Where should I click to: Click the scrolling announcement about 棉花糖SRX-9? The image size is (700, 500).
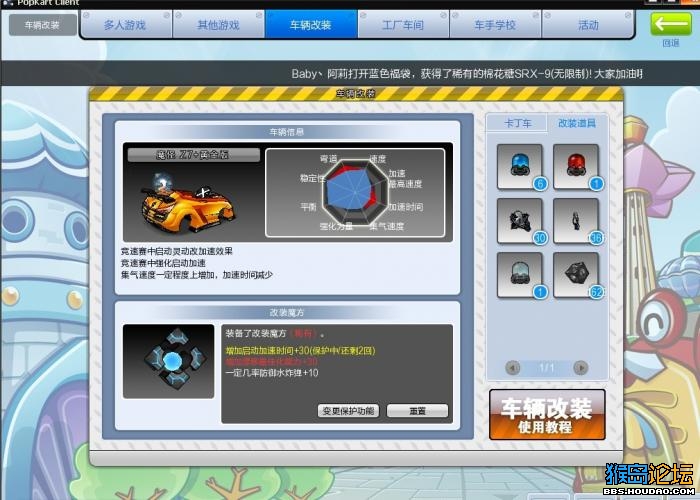pyautogui.click(x=467, y=74)
